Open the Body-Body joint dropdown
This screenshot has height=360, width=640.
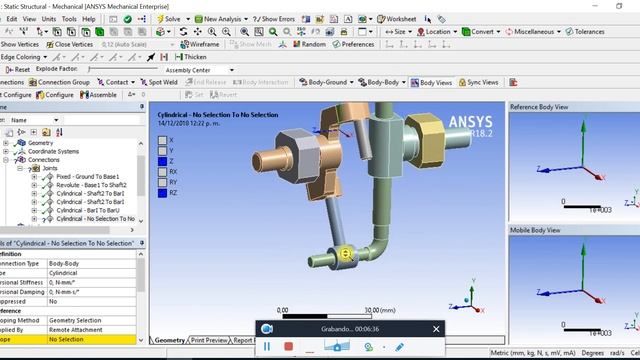pyautogui.click(x=404, y=82)
